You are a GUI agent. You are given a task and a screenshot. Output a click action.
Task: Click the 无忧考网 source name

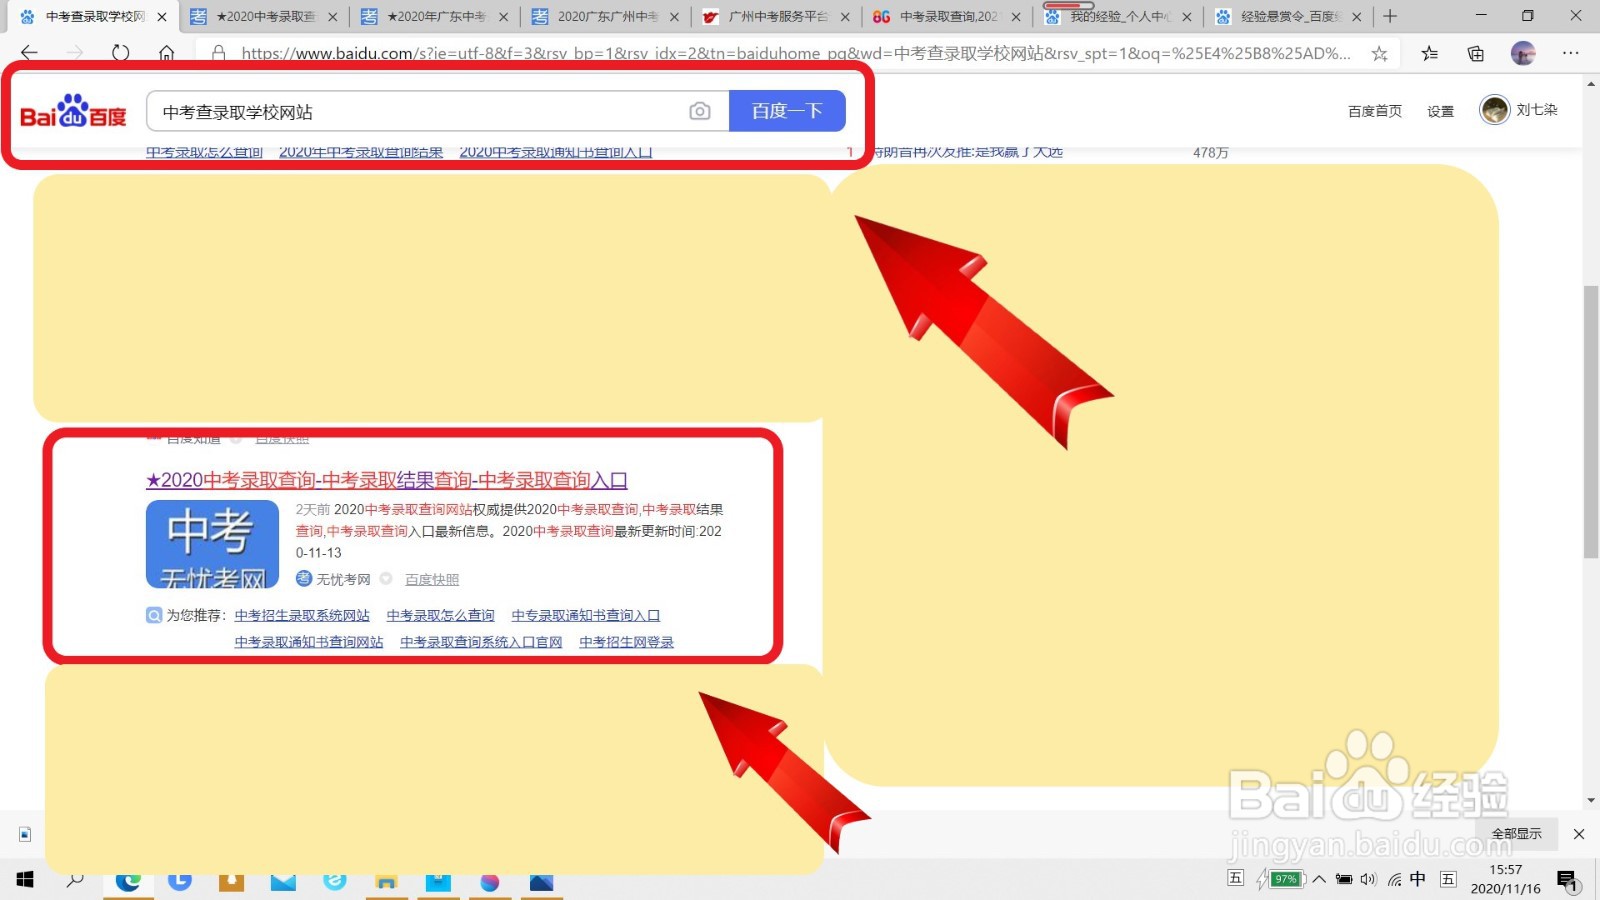click(343, 579)
